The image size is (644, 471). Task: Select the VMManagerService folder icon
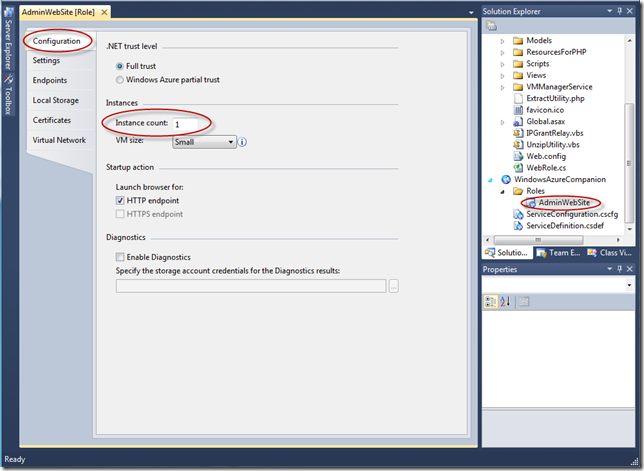point(518,87)
